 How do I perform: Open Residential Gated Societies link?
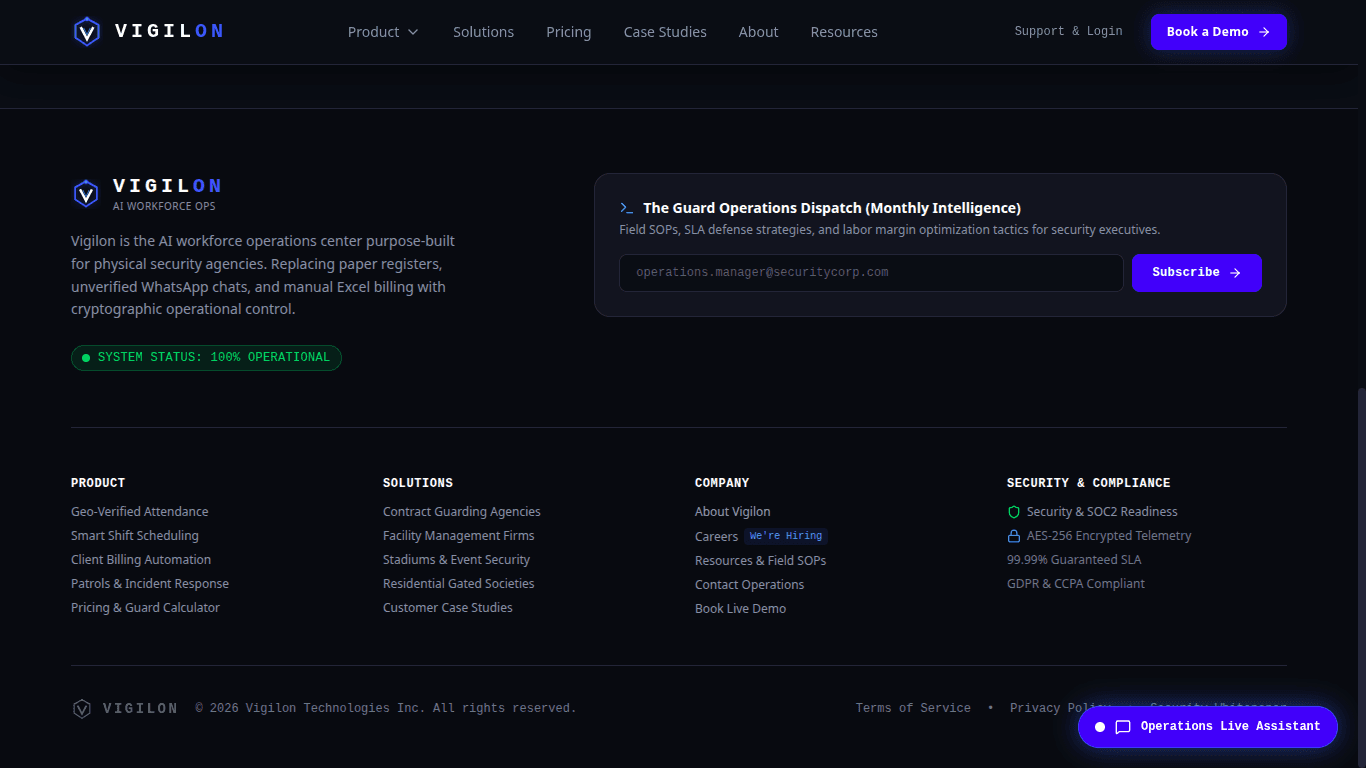(459, 584)
